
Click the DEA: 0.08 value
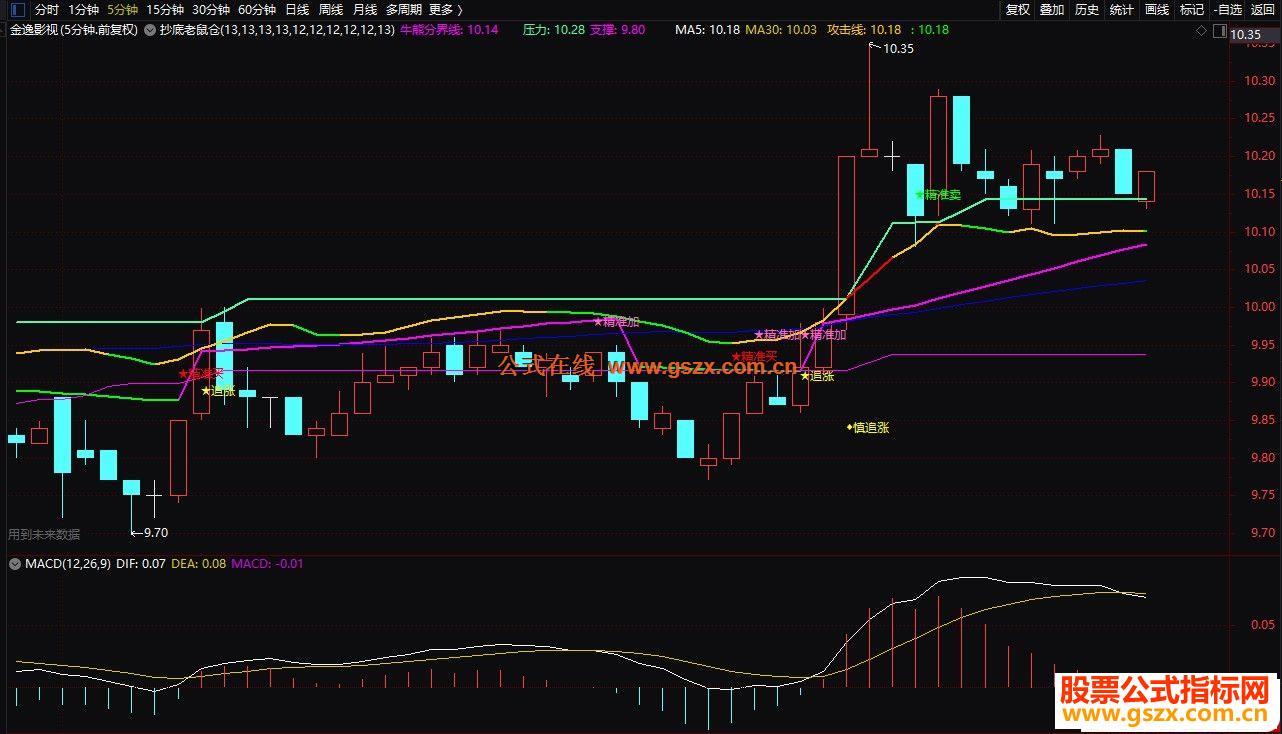(199, 564)
